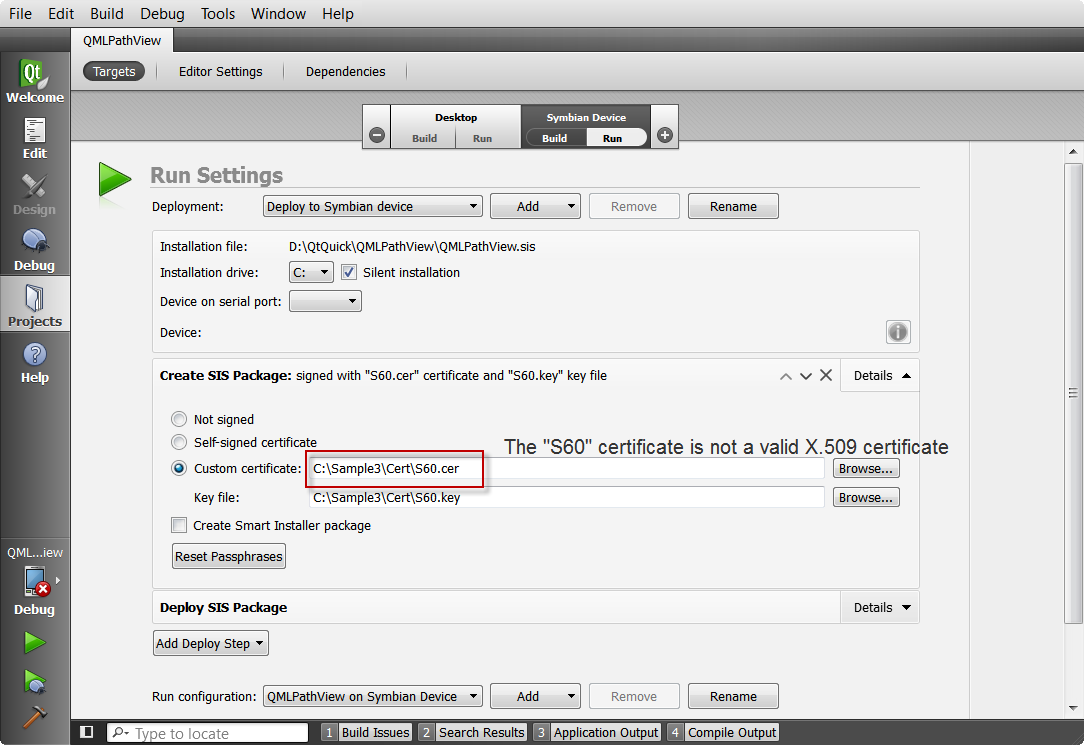1084x745 pixels.
Task: Click the QMLPathView target selector icon
Action: tap(35, 581)
